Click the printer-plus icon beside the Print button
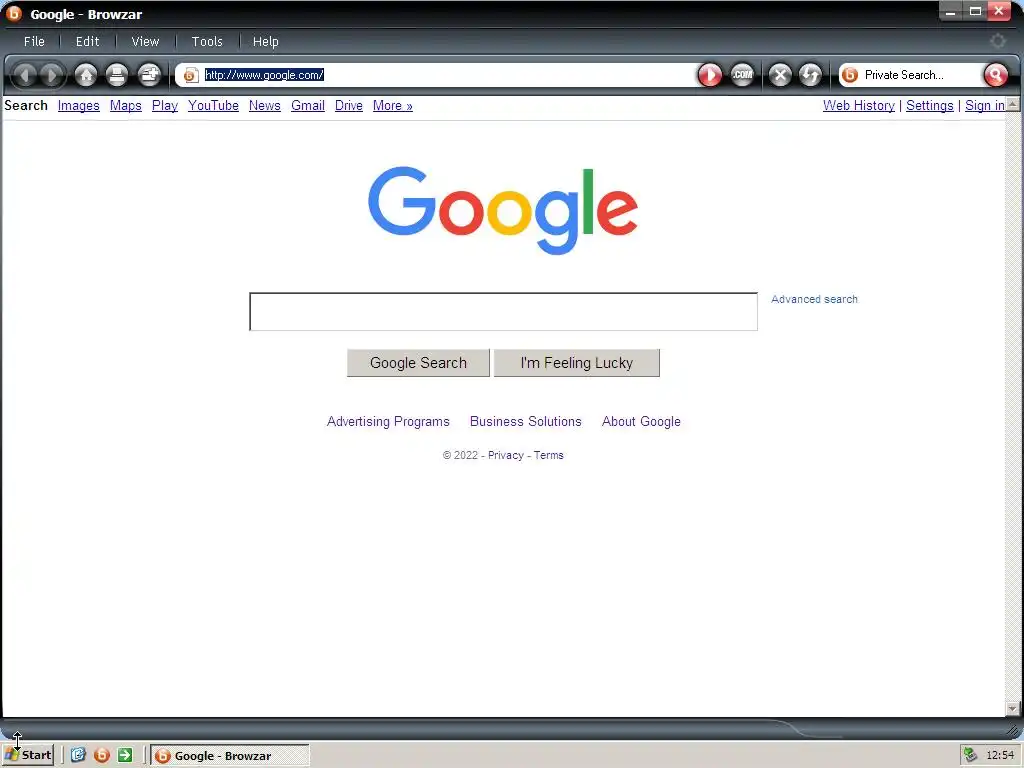Screen dimensions: 1024x768 [x=150, y=75]
